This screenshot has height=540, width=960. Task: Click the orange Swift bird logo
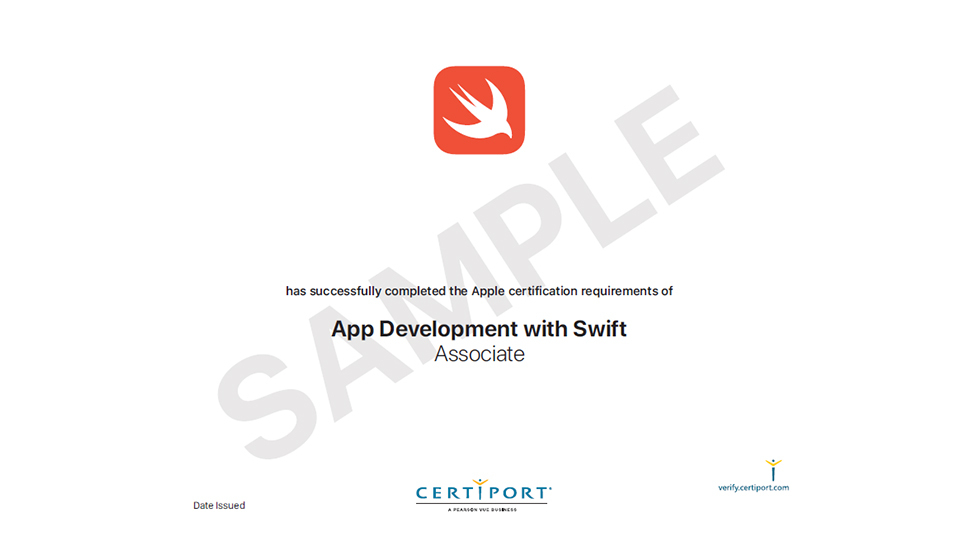pyautogui.click(x=479, y=110)
